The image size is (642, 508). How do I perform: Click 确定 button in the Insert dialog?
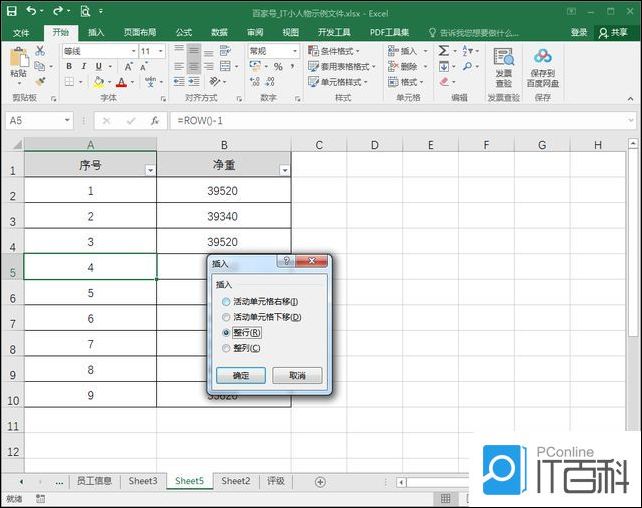pyautogui.click(x=241, y=376)
